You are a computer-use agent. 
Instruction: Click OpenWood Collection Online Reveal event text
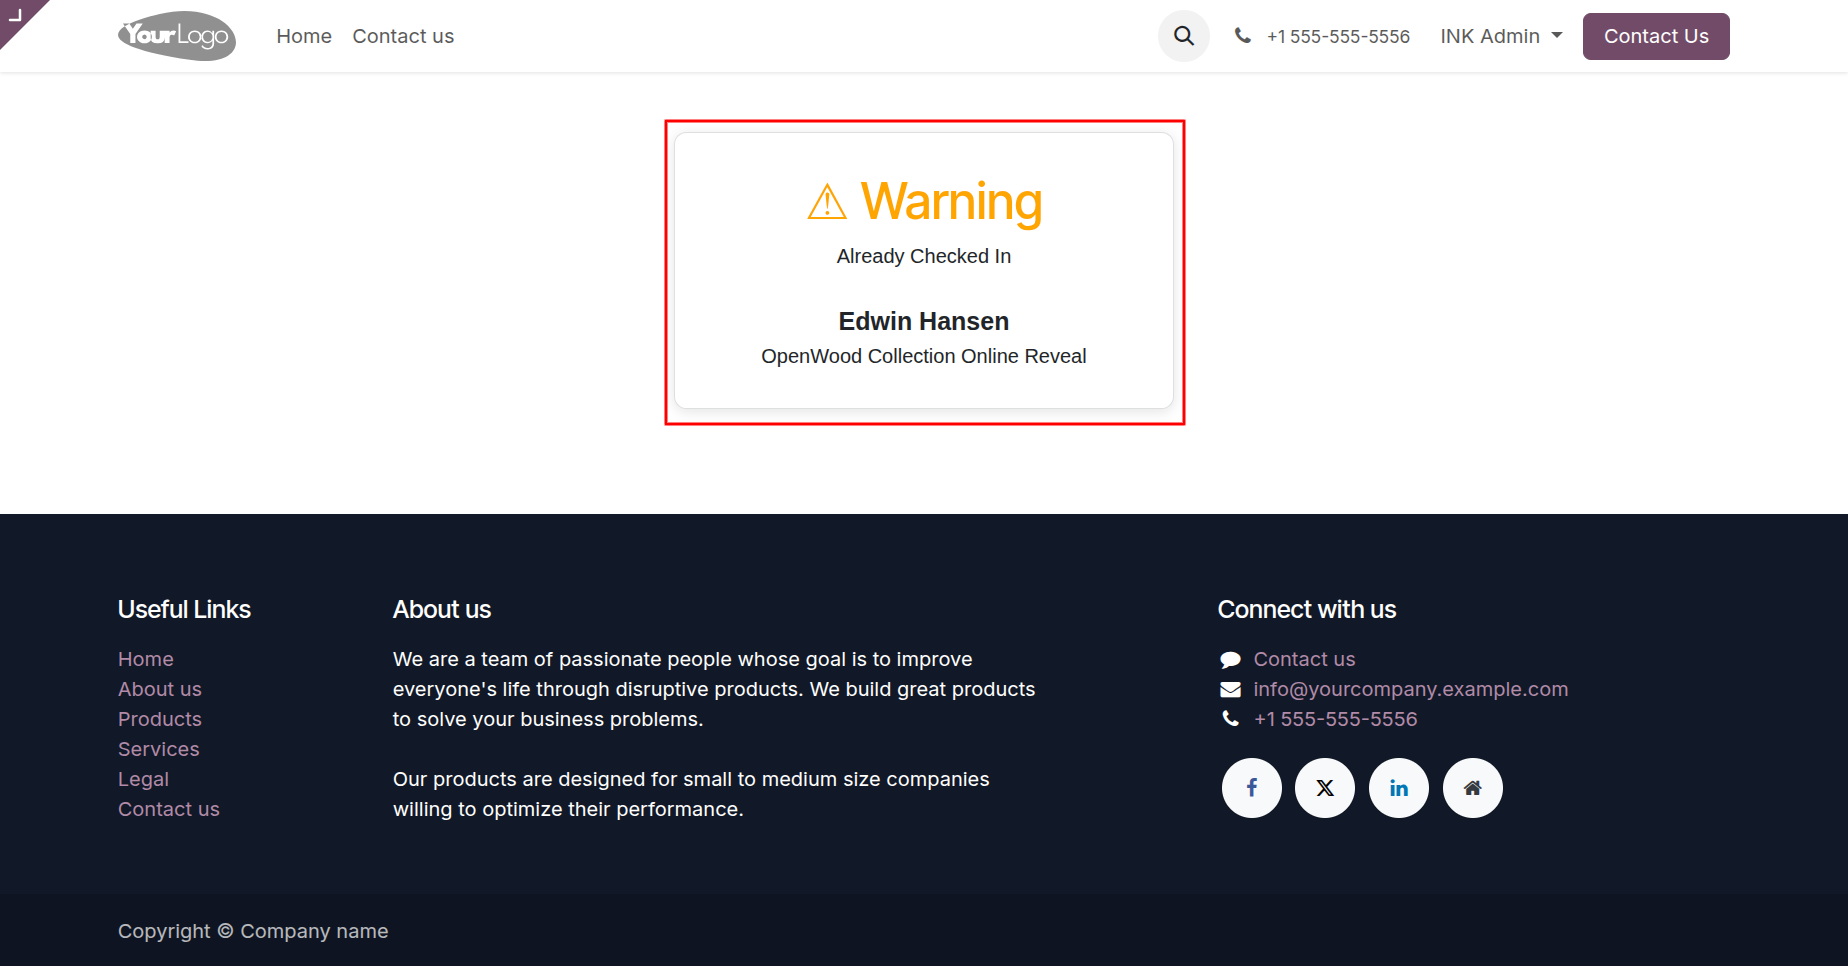[x=924, y=356]
